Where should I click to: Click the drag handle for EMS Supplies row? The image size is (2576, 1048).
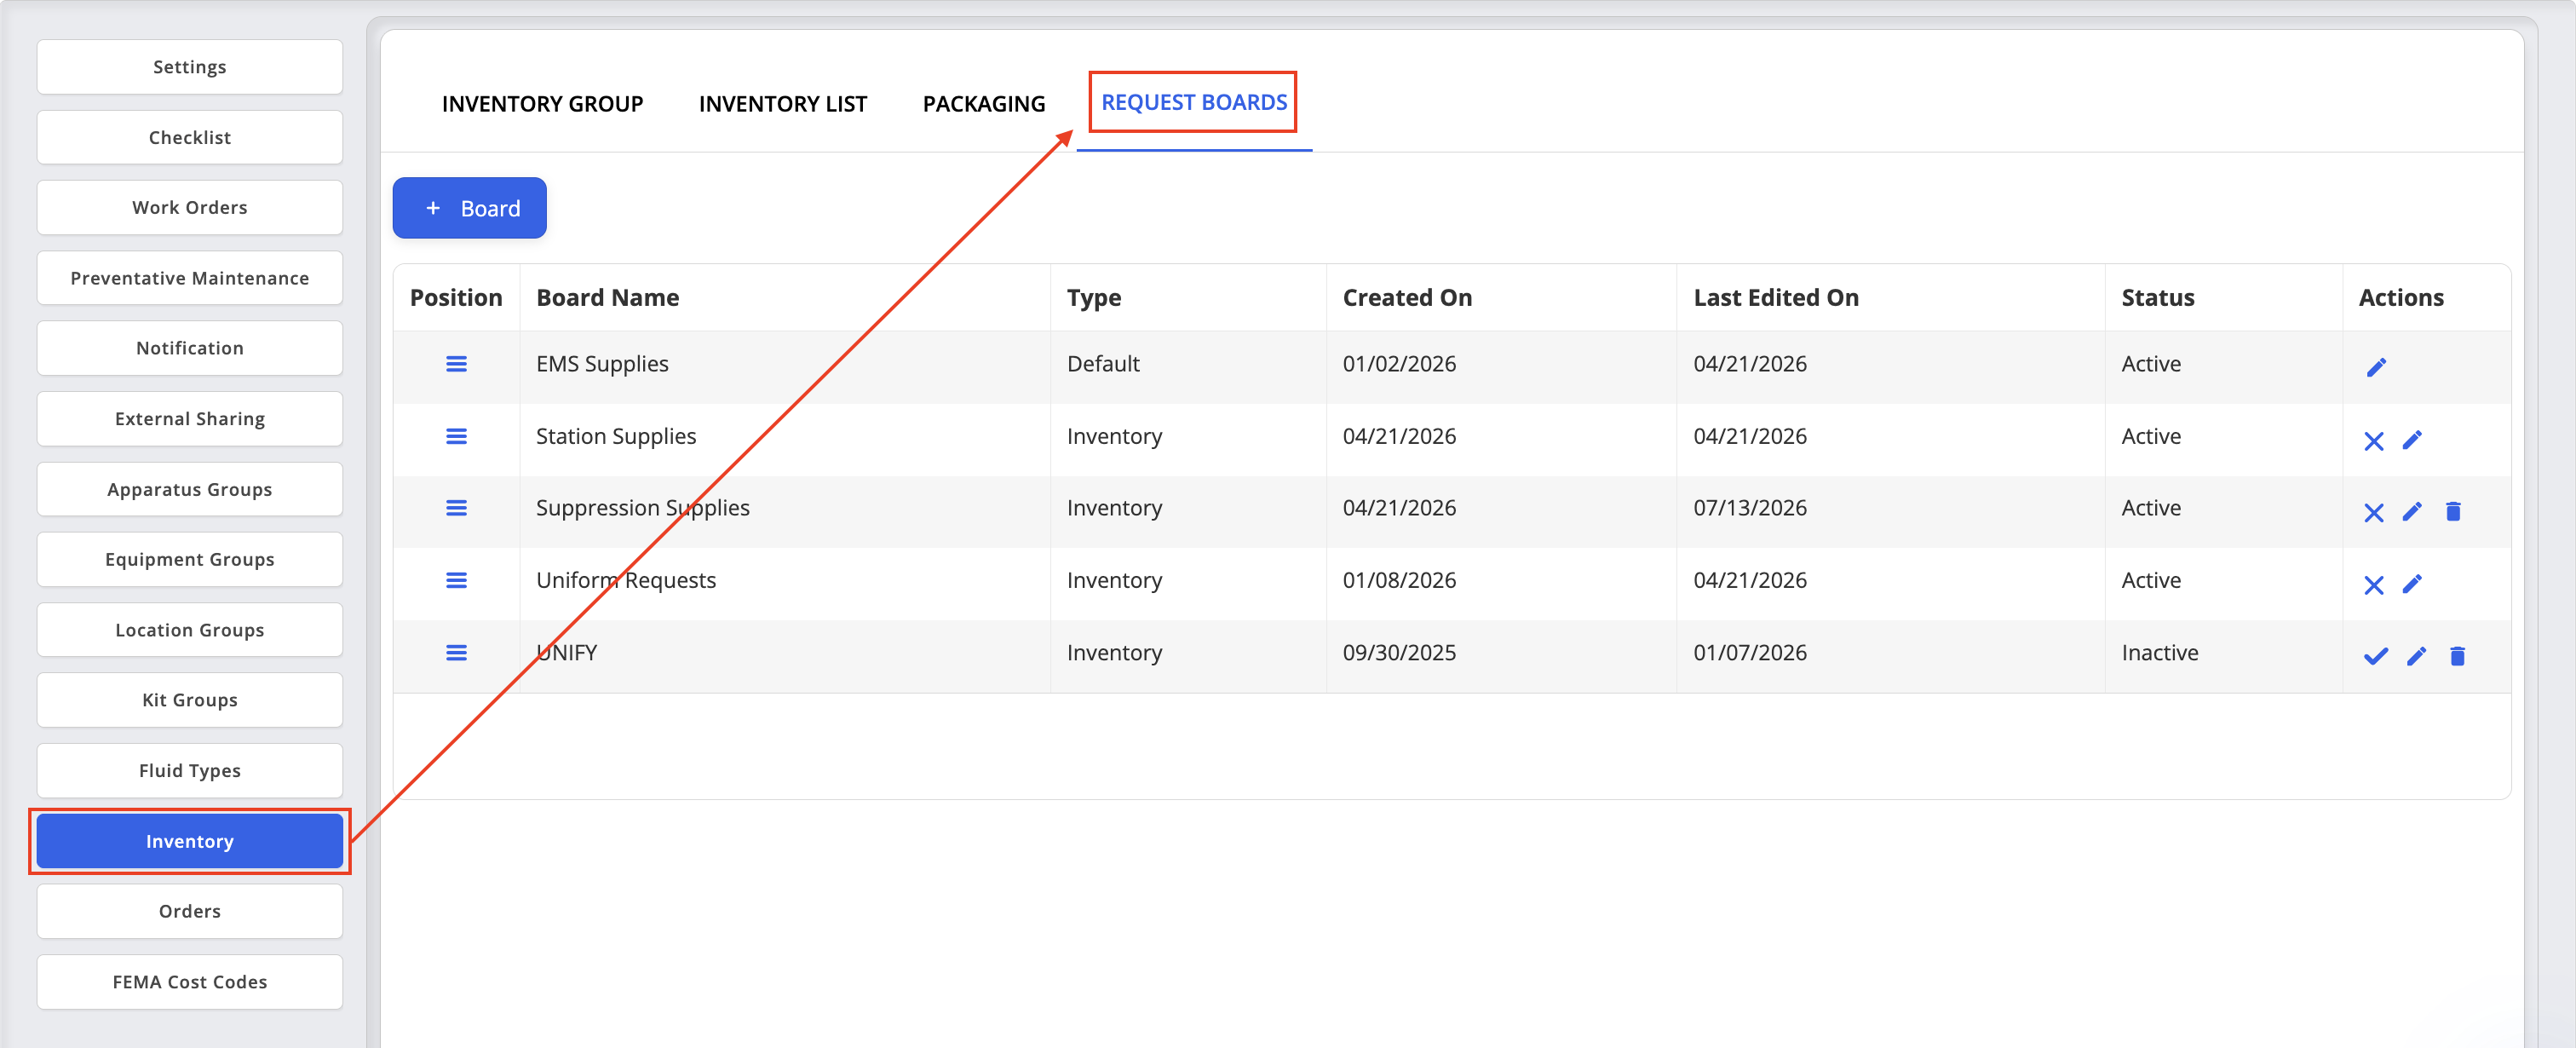(x=456, y=364)
